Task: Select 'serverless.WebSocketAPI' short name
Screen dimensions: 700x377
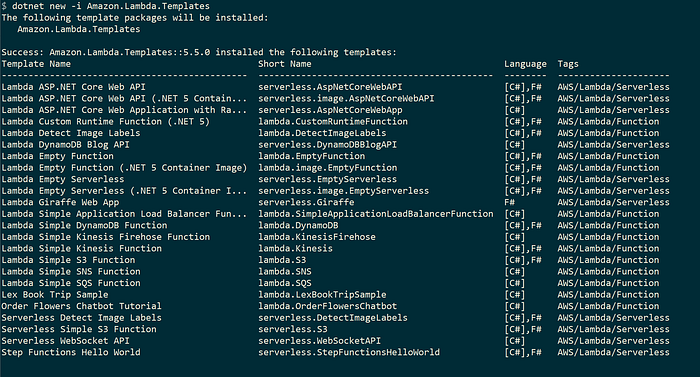Action: click(x=320, y=341)
